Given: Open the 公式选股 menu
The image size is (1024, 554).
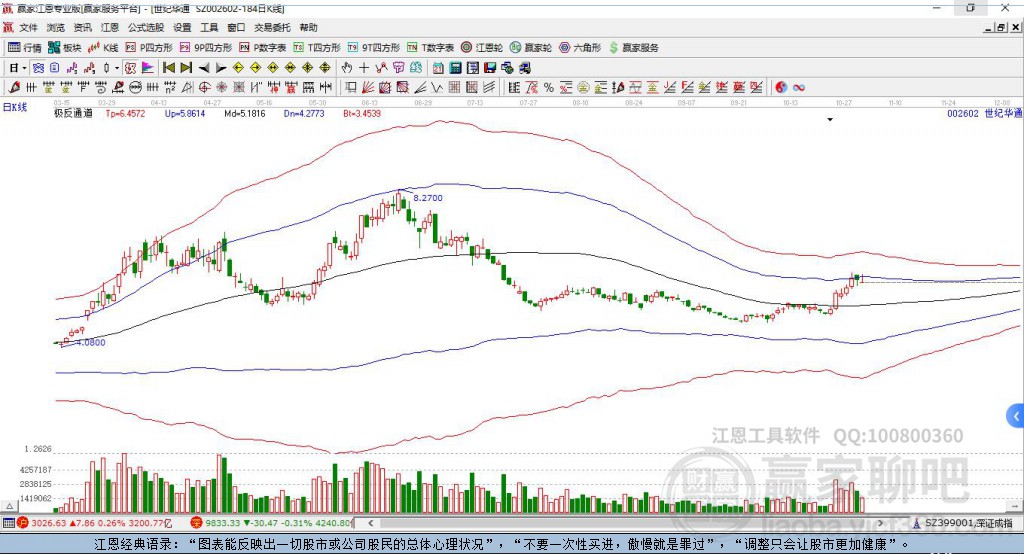Looking at the screenshot, I should point(146,27).
